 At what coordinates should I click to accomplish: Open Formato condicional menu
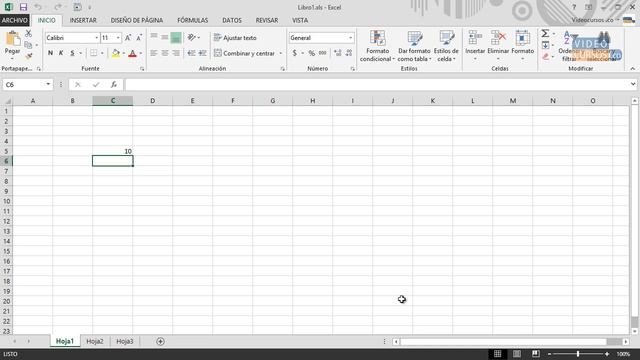point(378,46)
